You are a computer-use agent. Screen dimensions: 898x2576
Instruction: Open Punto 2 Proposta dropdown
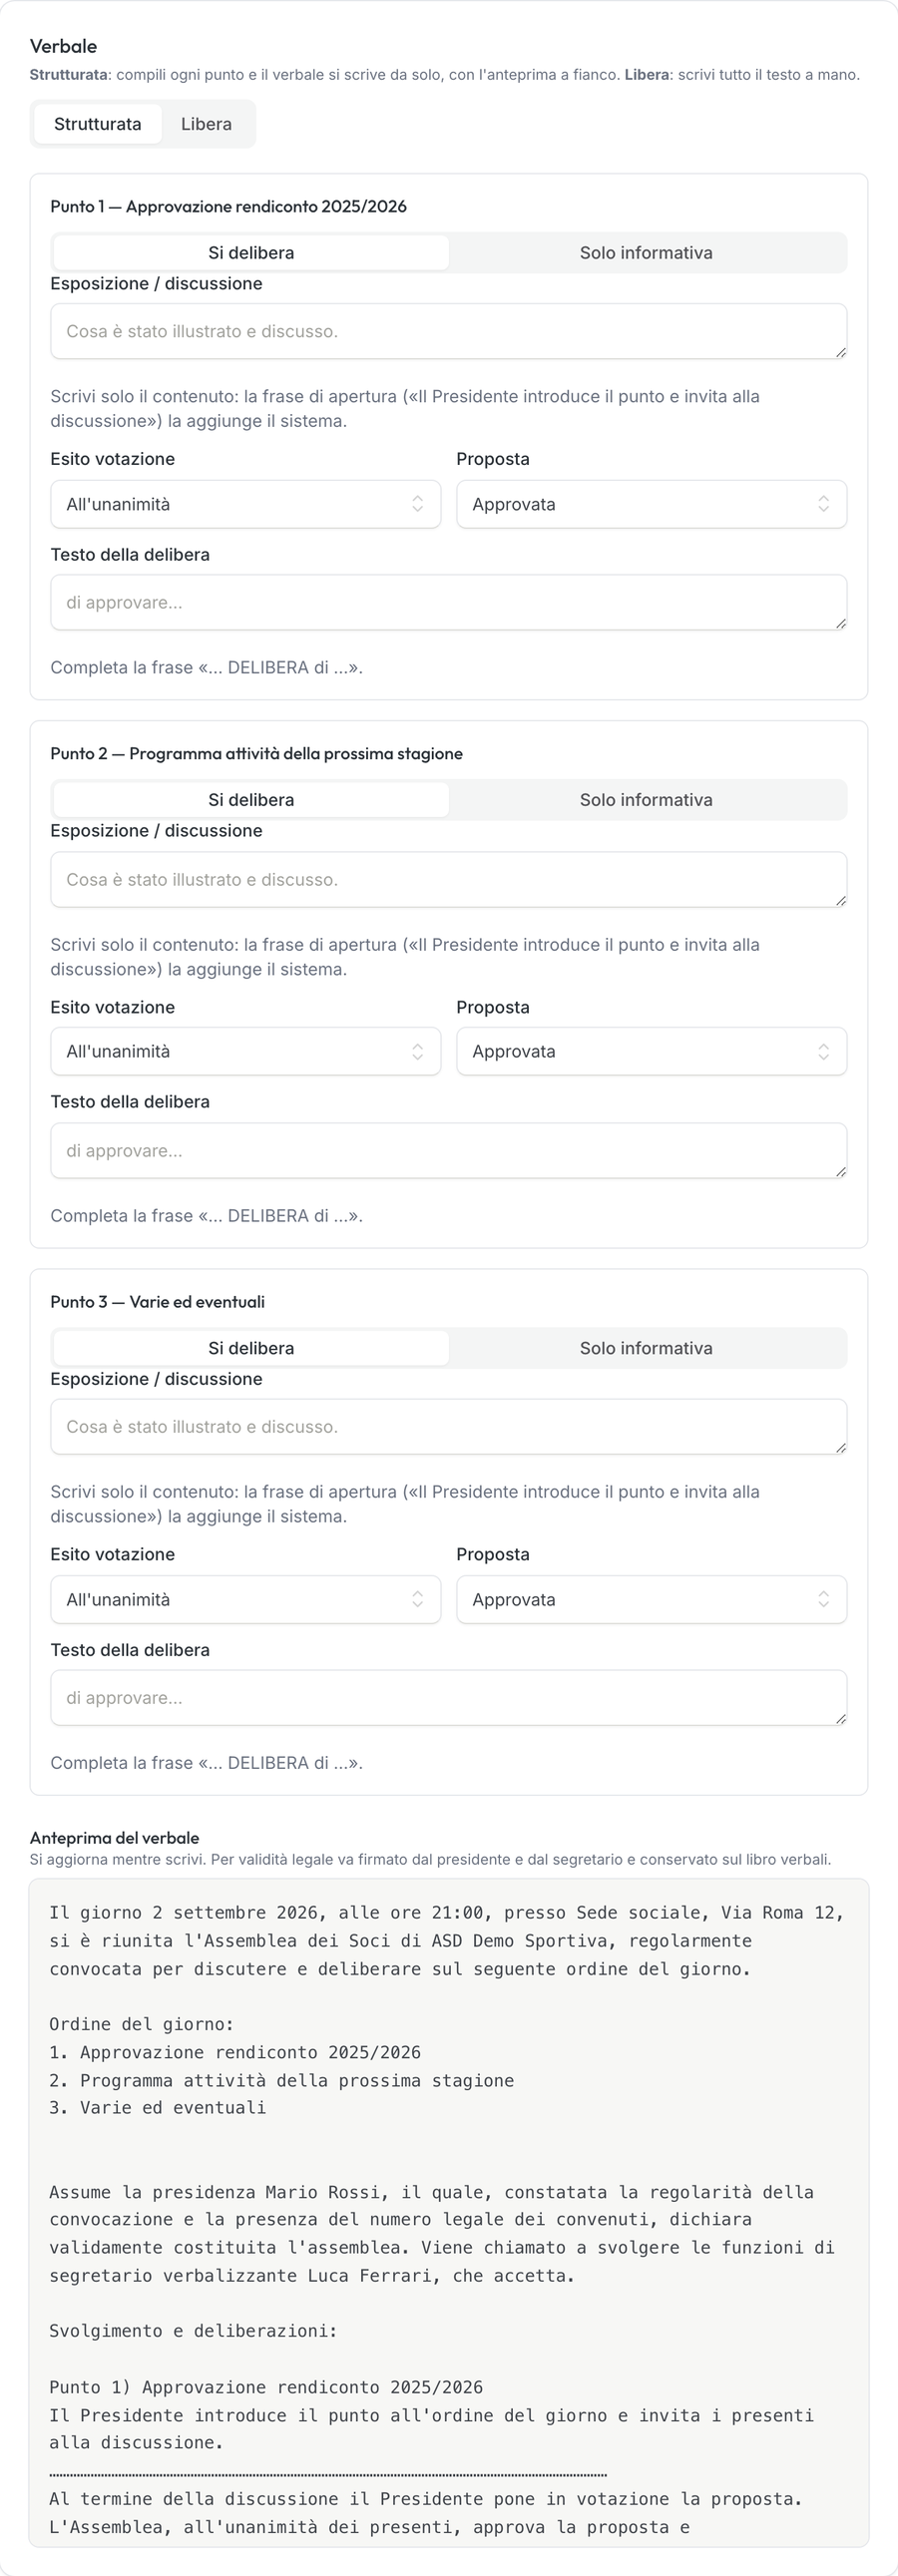click(651, 1052)
